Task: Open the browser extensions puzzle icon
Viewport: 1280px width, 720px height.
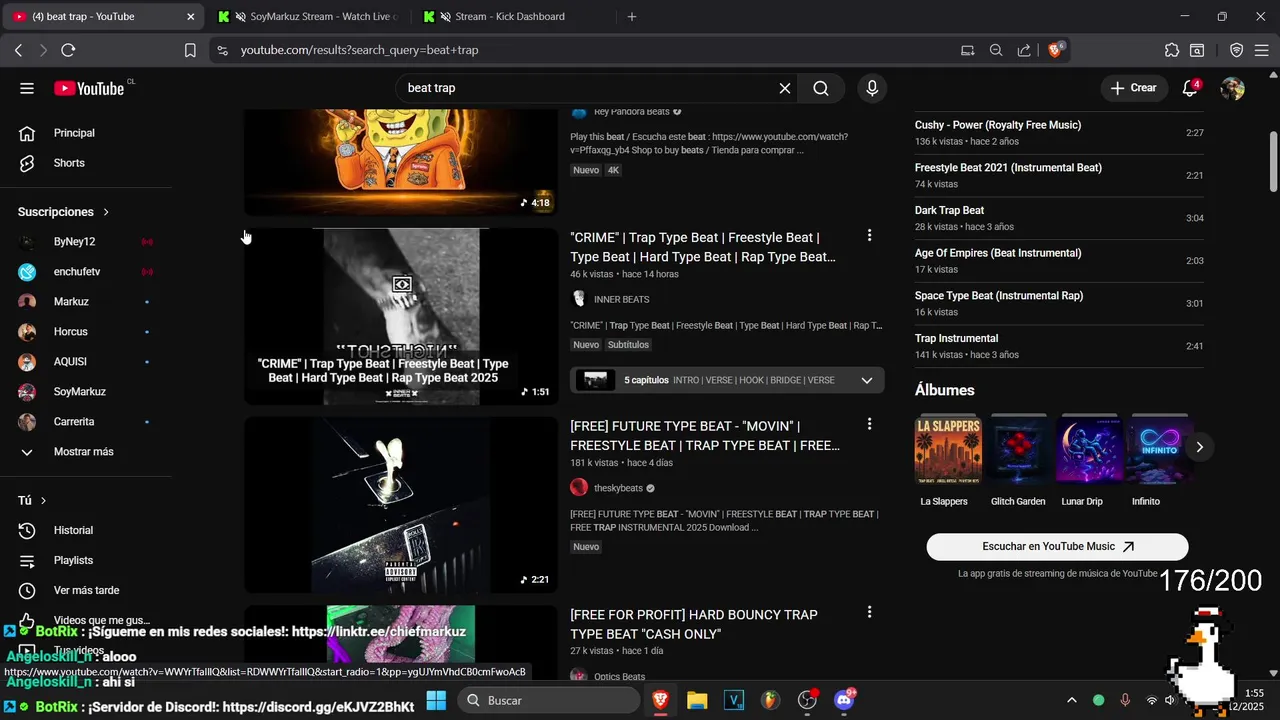Action: pos(1172,50)
